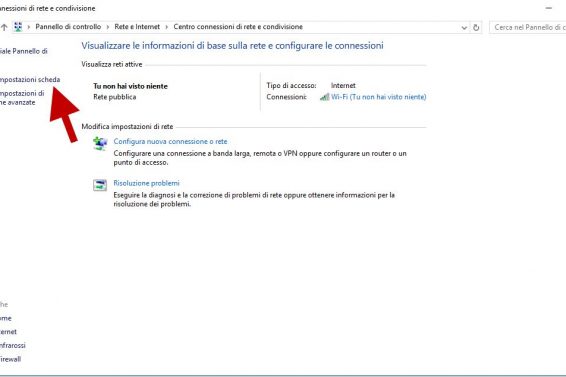Click the Visualizza reti attive heading

click(x=112, y=64)
